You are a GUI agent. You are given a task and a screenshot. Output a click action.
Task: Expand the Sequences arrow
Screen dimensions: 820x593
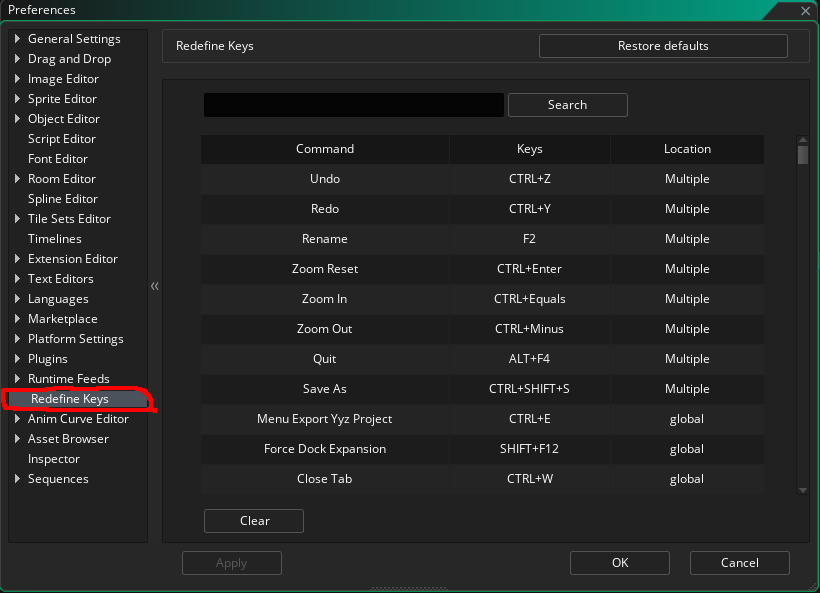pyautogui.click(x=17, y=478)
